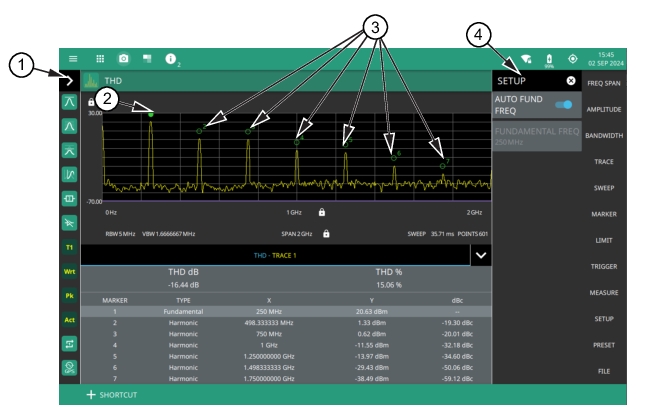Image resolution: width=648 pixels, height=410 pixels.
Task: Select the Fundamental marker 1 table row
Action: coord(285,312)
